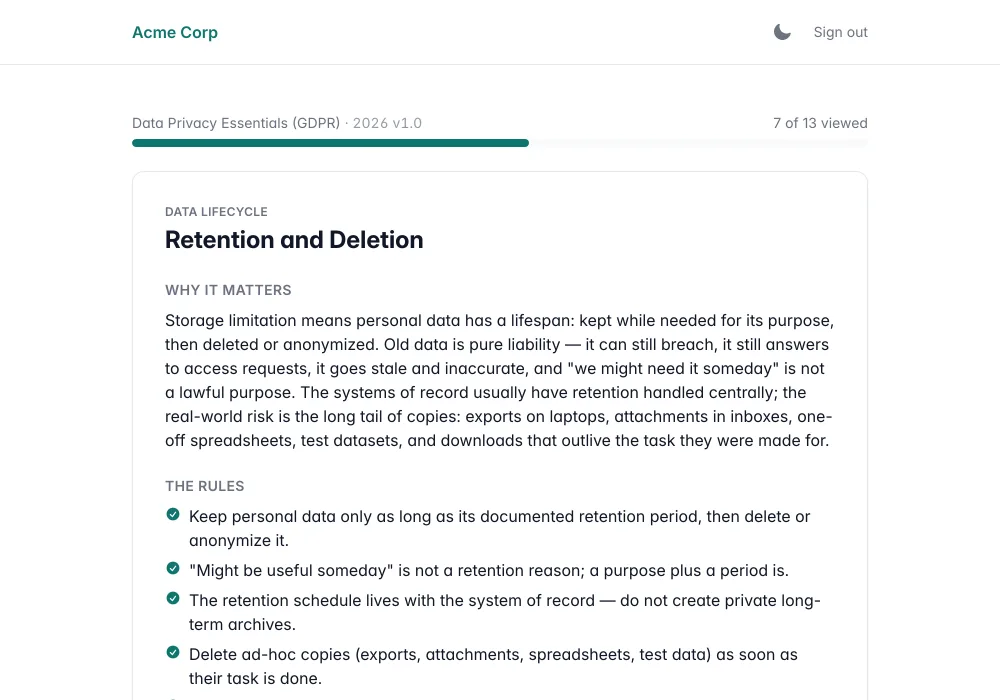Sign out of the account

pyautogui.click(x=840, y=32)
